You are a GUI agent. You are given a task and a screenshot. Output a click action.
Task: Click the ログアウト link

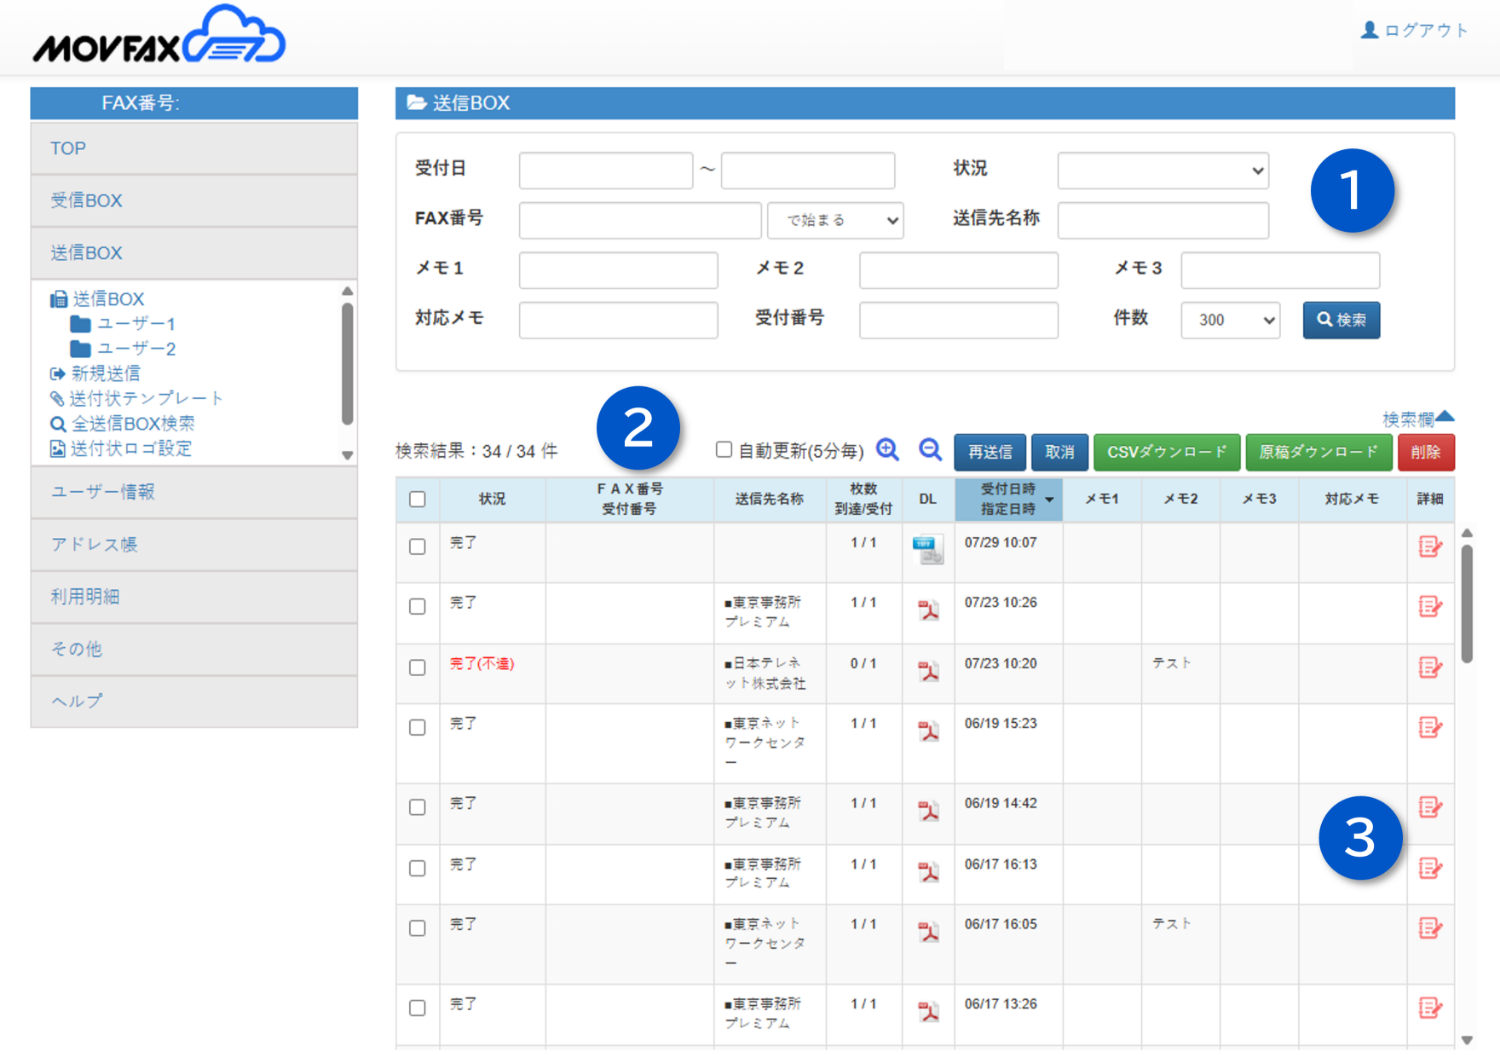1426,30
